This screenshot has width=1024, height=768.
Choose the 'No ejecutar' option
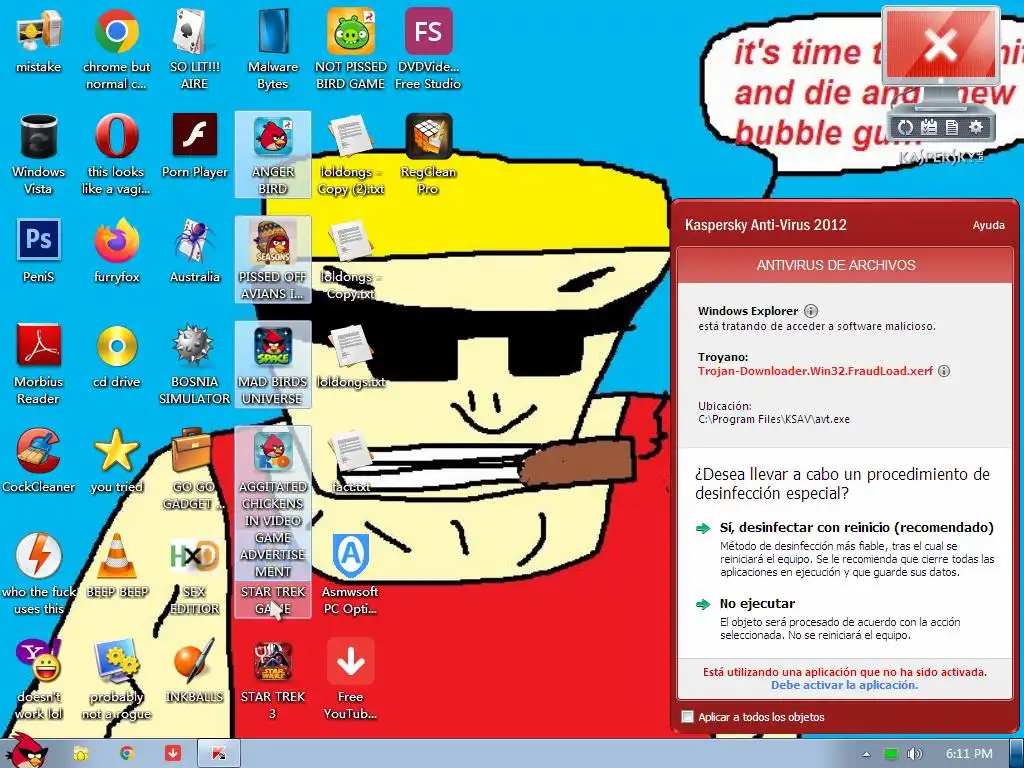(x=757, y=603)
